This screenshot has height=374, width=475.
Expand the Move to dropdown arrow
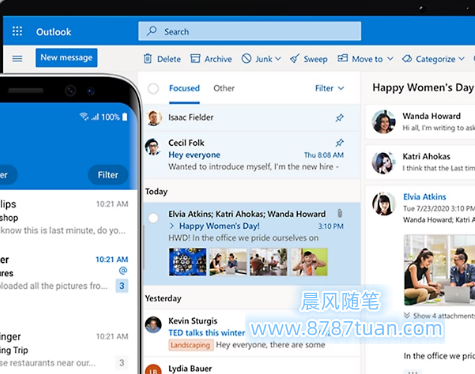(390, 59)
